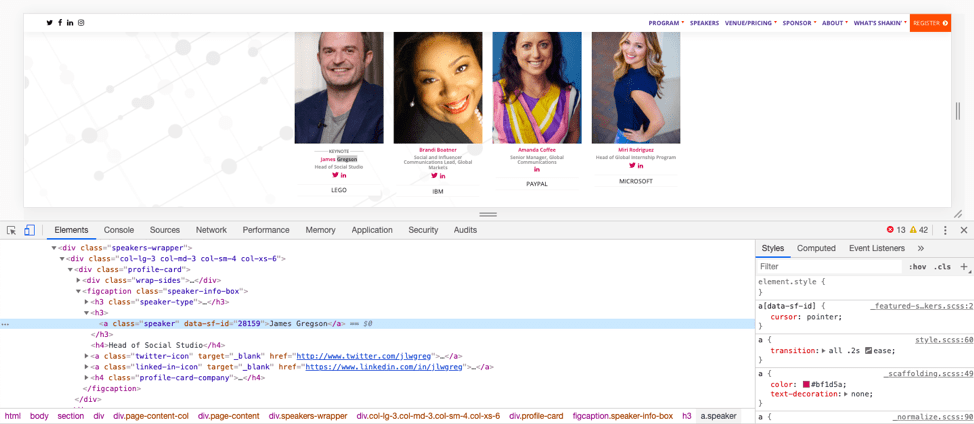The height and width of the screenshot is (424, 974).
Task: Toggle the .cls class editor button
Action: [942, 267]
